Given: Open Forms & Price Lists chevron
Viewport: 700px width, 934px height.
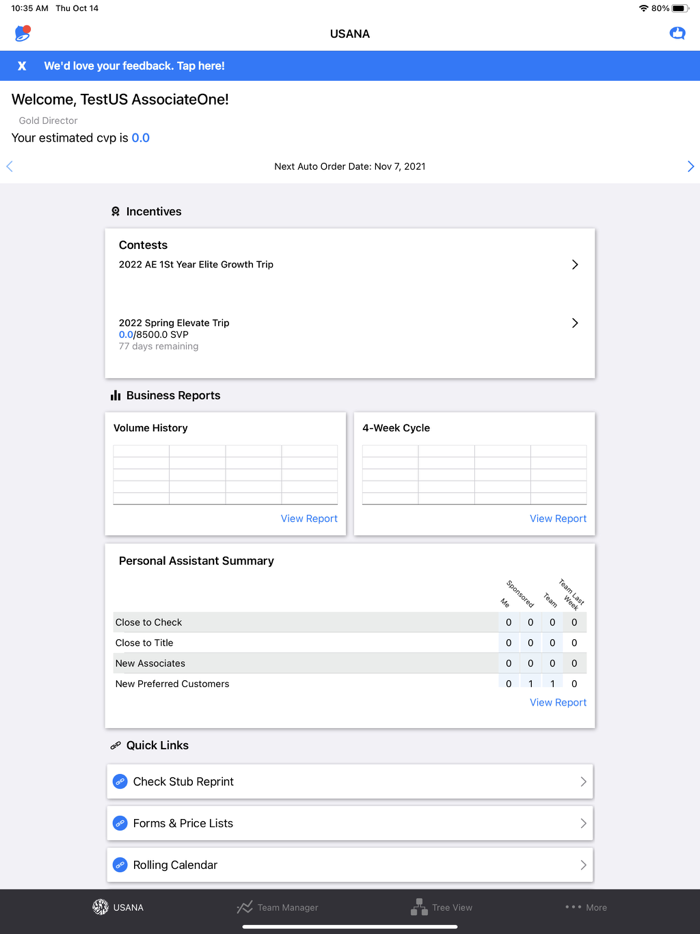Looking at the screenshot, I should [583, 823].
